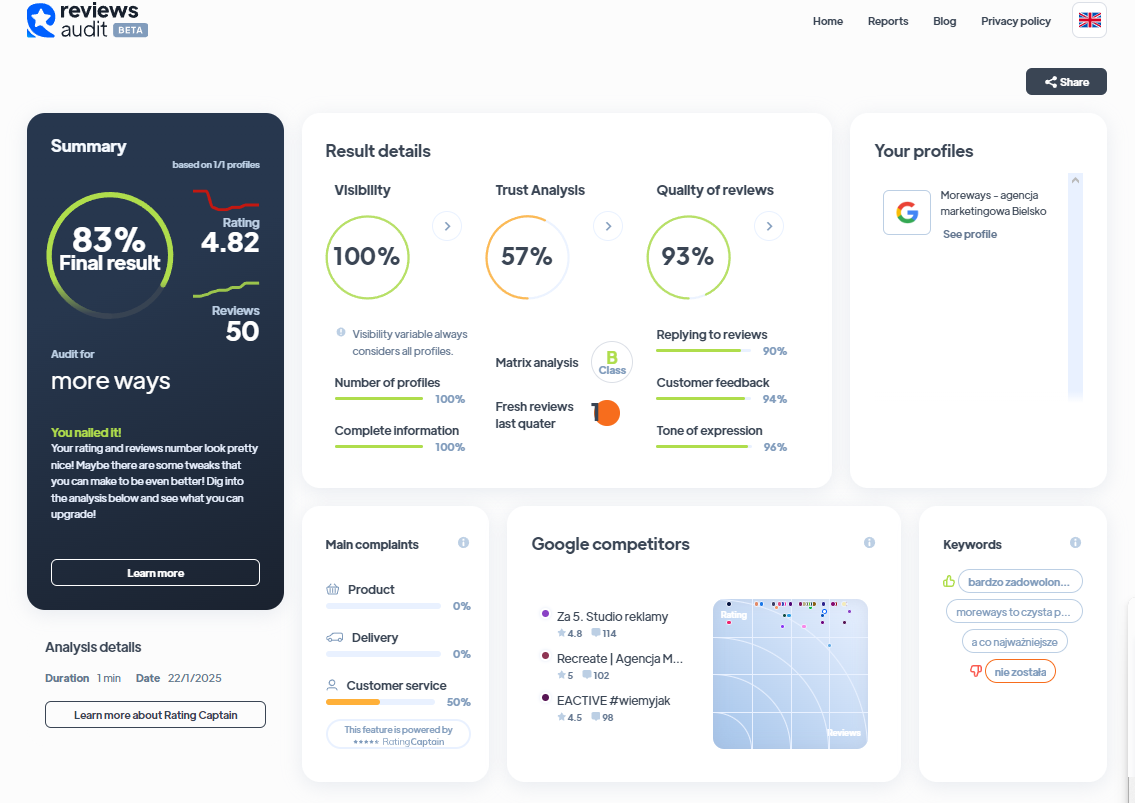Click the Complete information label
1135x803 pixels.
397,431
